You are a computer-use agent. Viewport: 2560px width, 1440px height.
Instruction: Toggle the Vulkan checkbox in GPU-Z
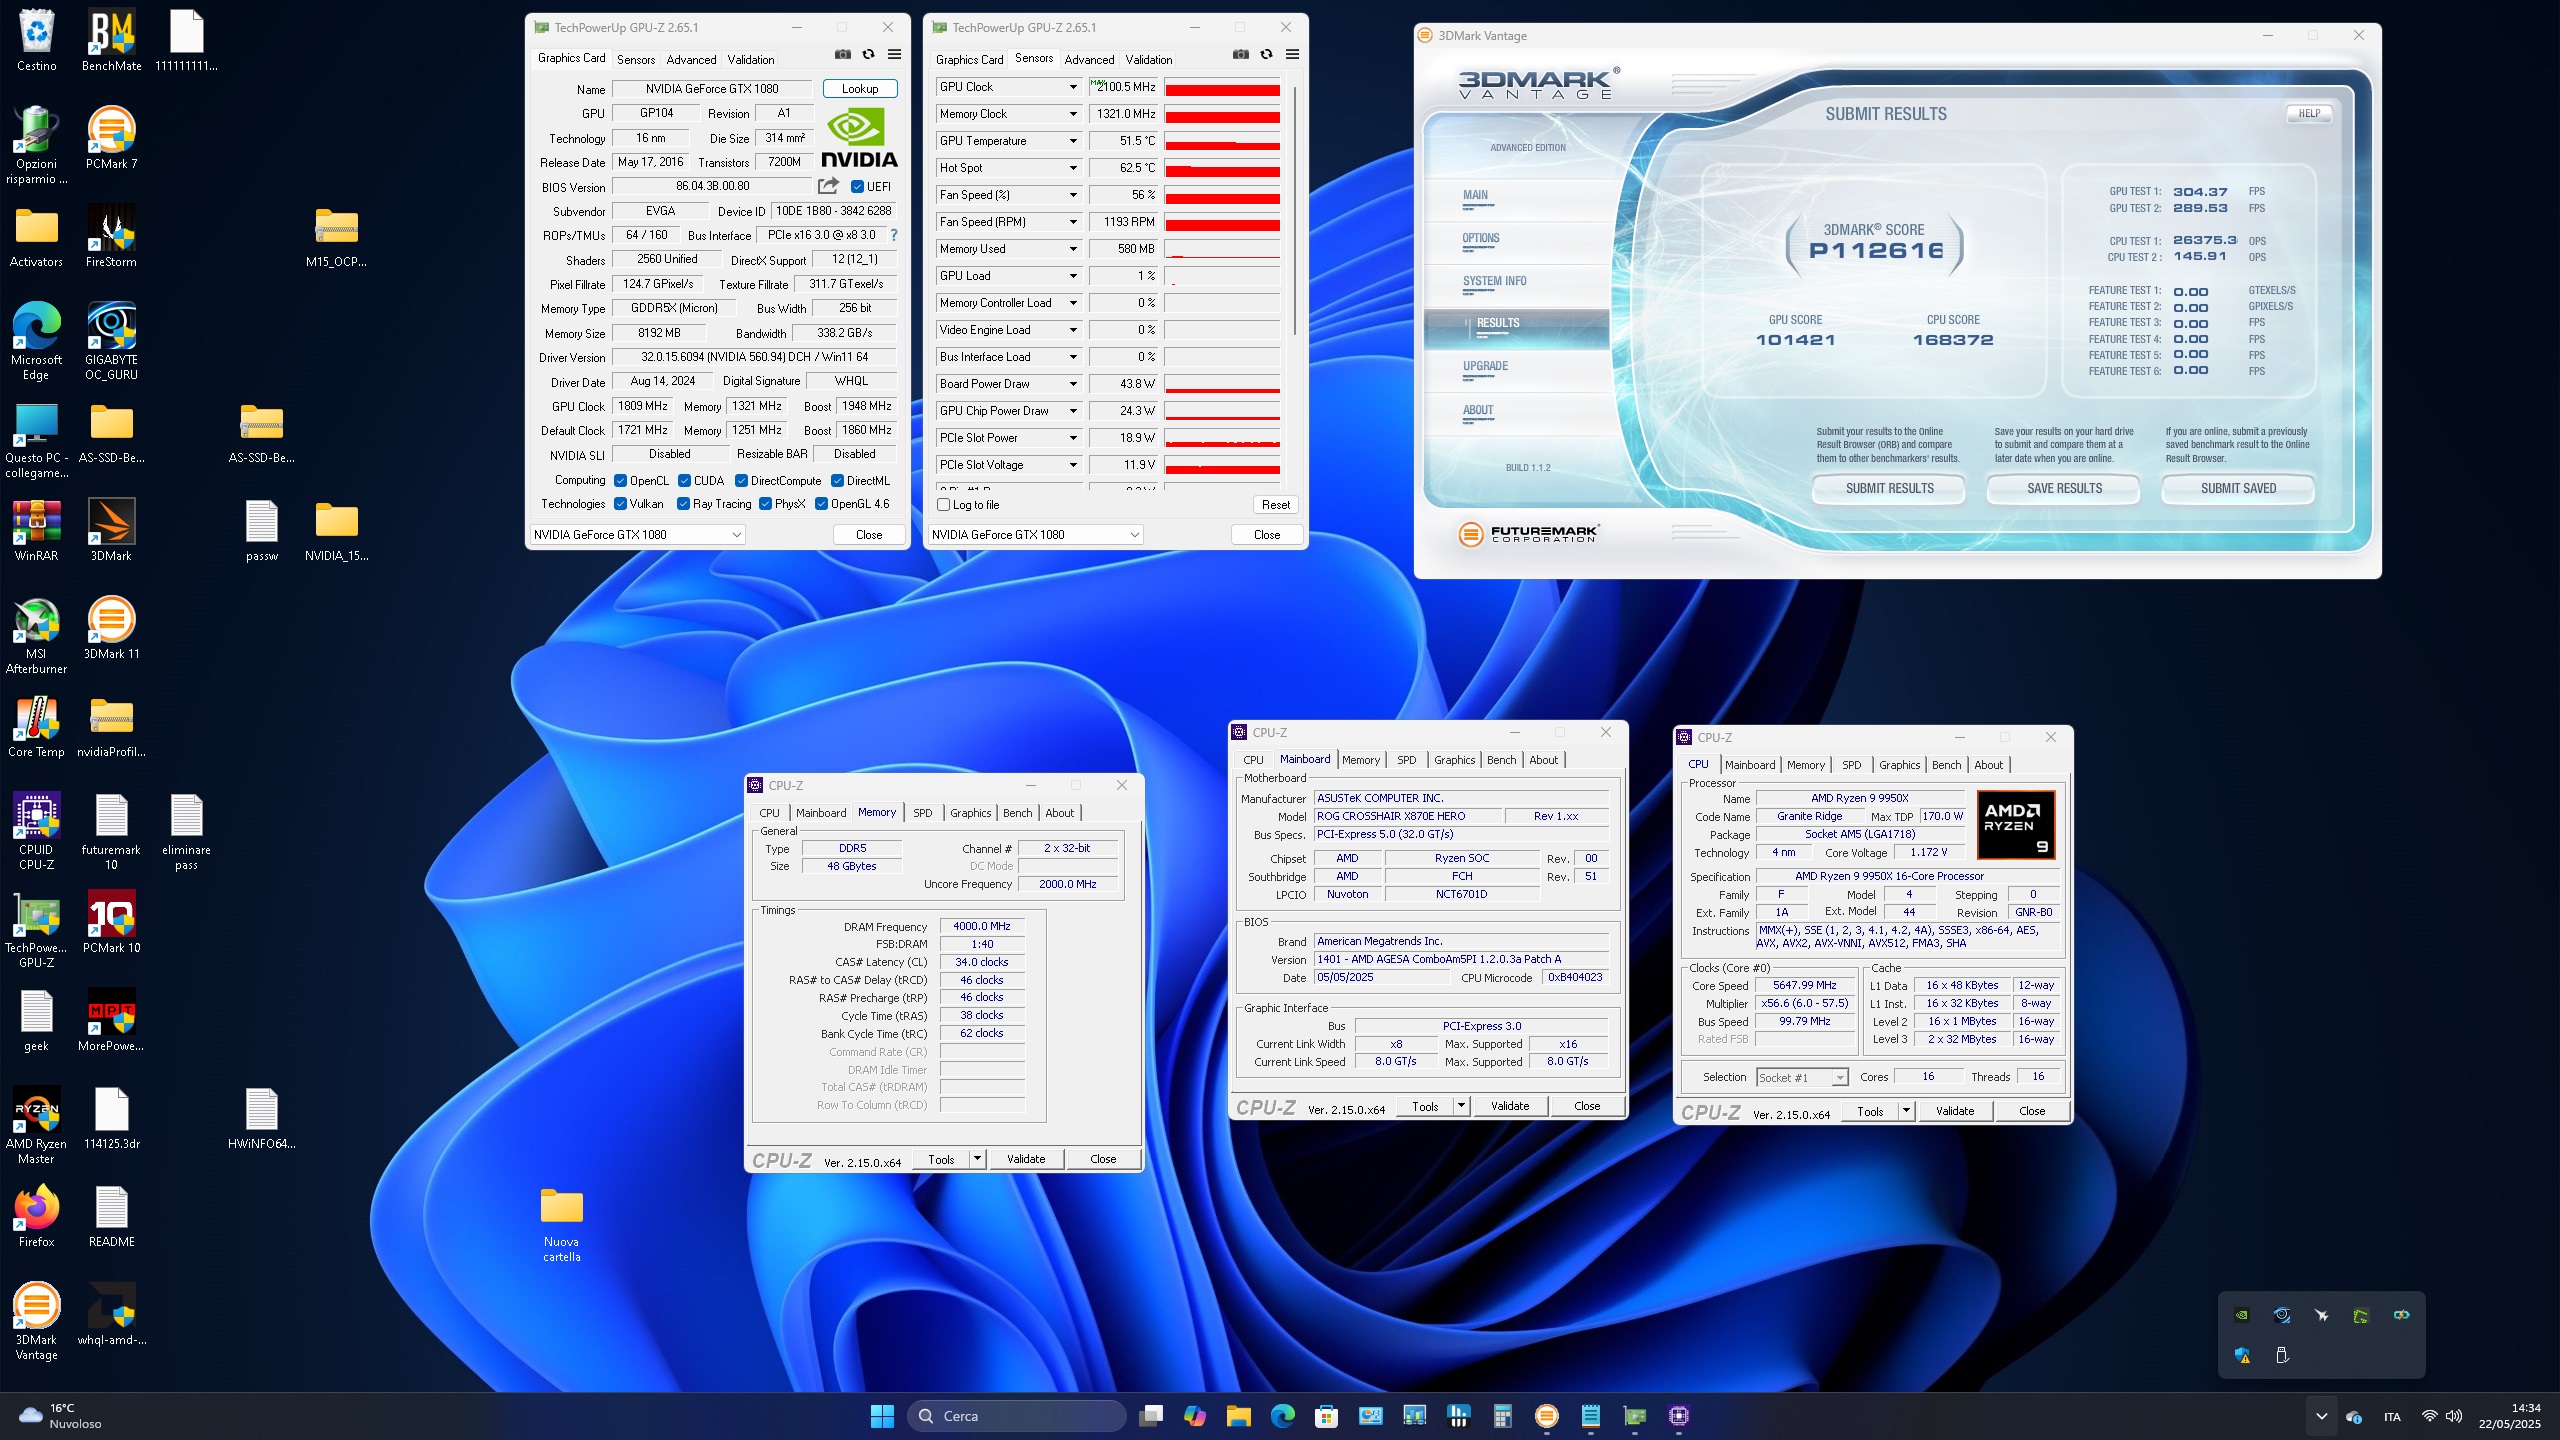(x=620, y=504)
